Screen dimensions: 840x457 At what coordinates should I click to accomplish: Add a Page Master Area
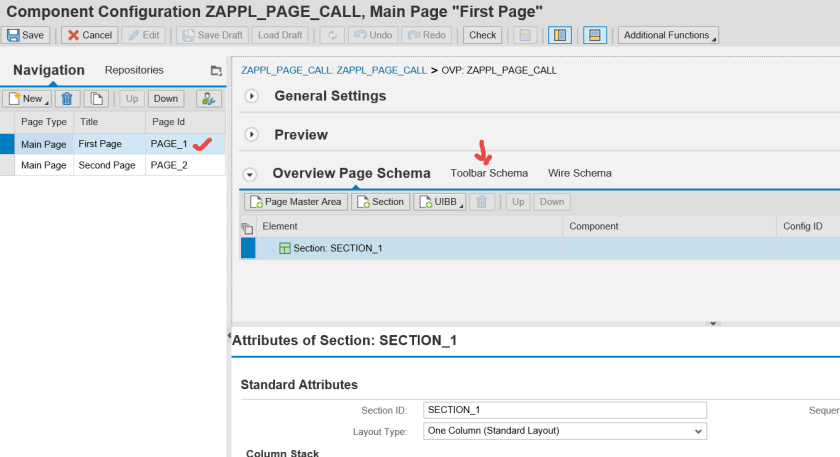click(x=296, y=202)
